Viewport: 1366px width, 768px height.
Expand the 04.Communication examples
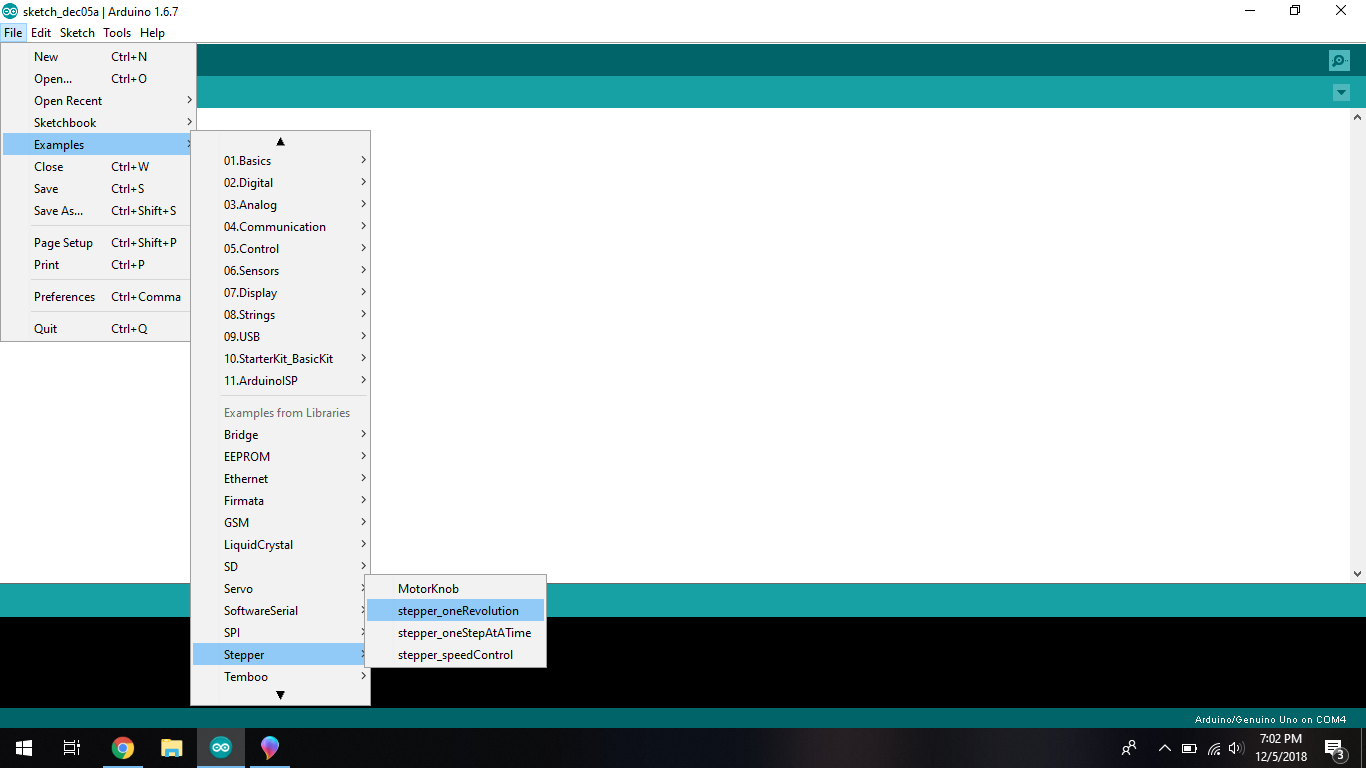coord(280,227)
